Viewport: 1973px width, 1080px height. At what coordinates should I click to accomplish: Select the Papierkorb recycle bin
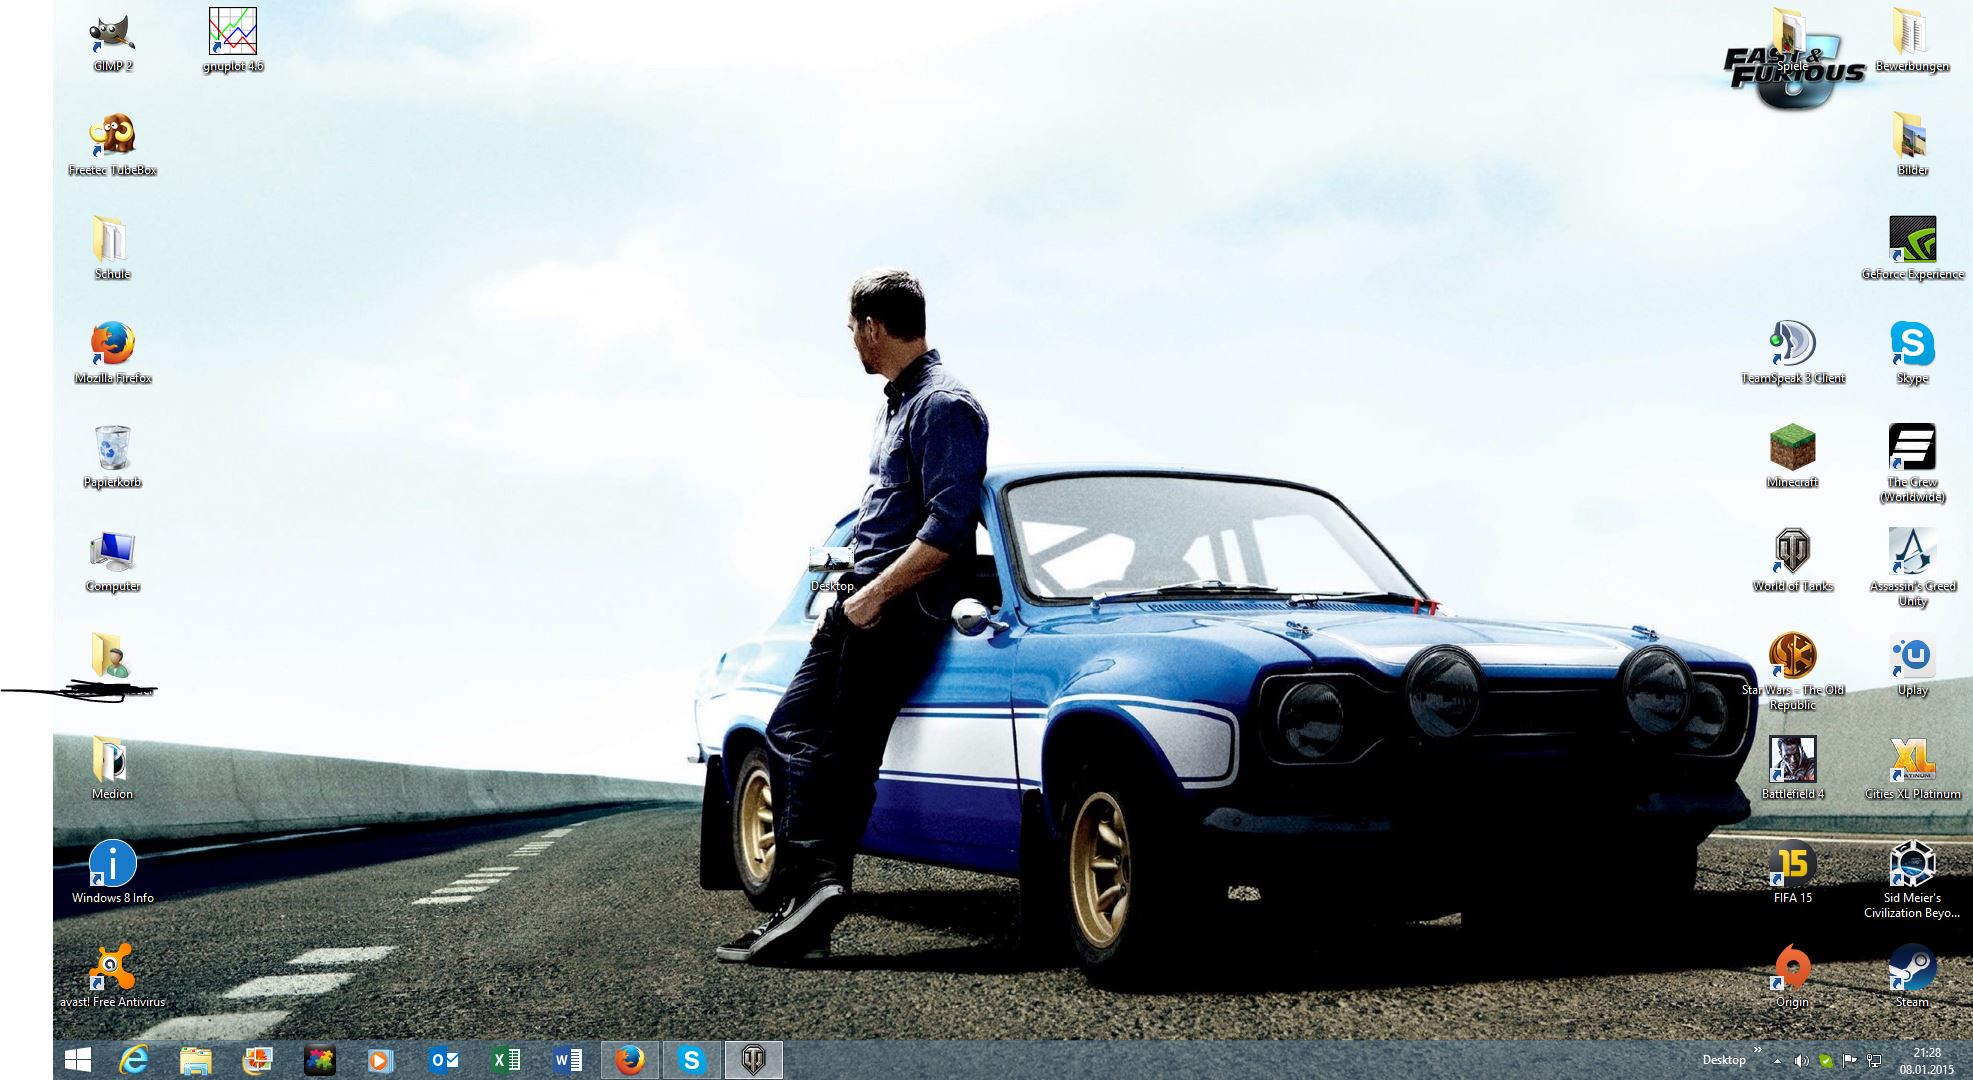click(112, 448)
